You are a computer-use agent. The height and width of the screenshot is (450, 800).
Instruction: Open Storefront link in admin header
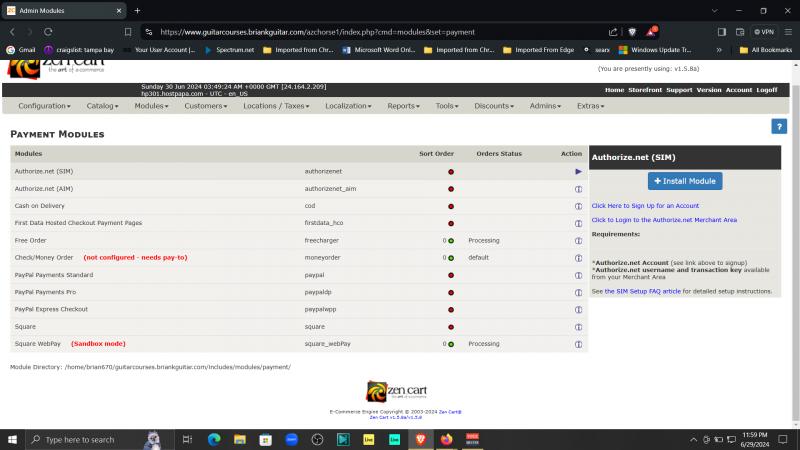tap(645, 90)
